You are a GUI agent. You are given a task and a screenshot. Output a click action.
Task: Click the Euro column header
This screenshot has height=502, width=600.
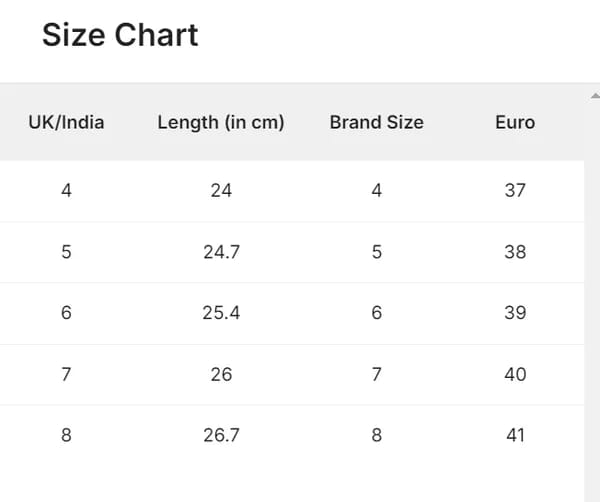515,123
